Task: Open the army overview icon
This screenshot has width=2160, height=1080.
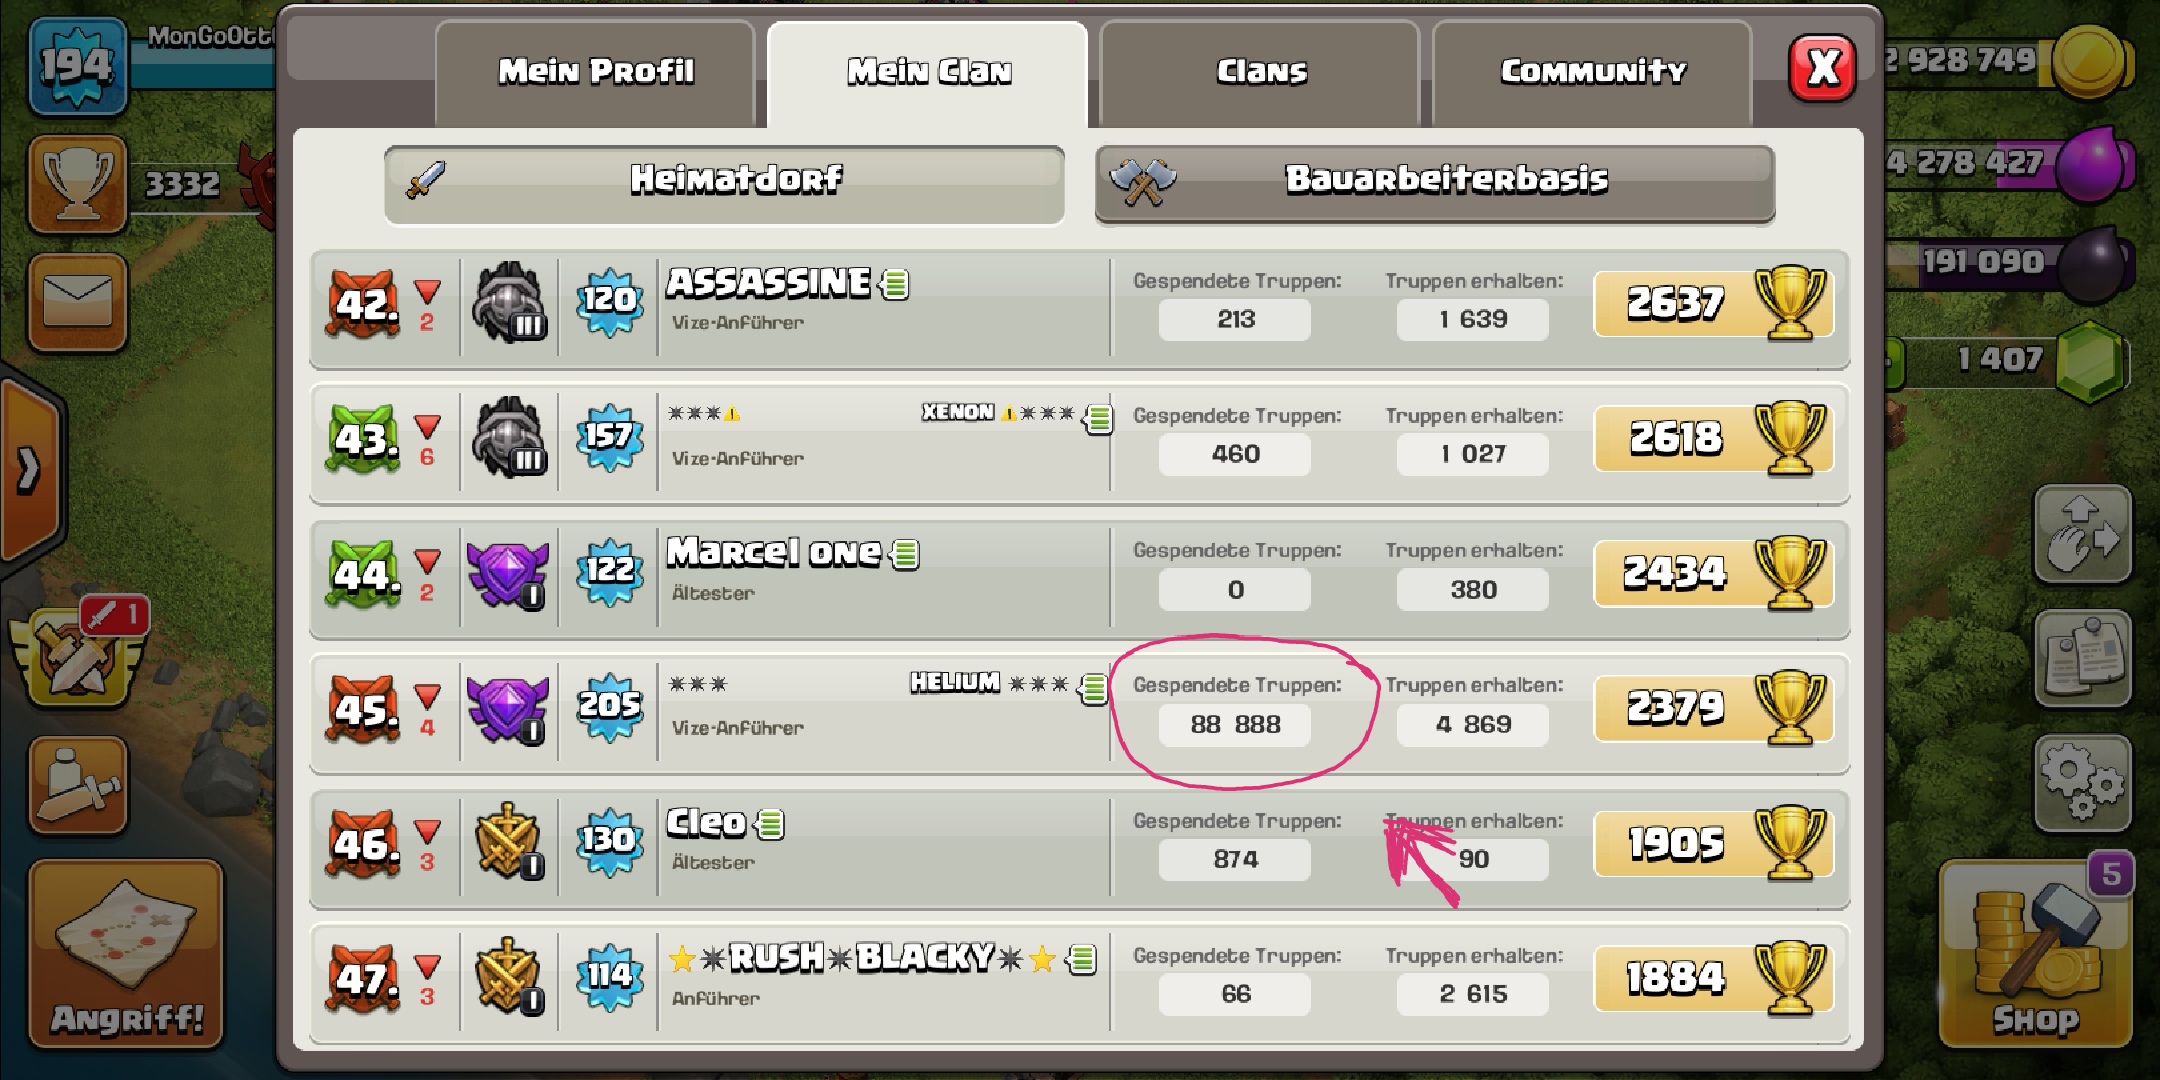Action: [78, 785]
